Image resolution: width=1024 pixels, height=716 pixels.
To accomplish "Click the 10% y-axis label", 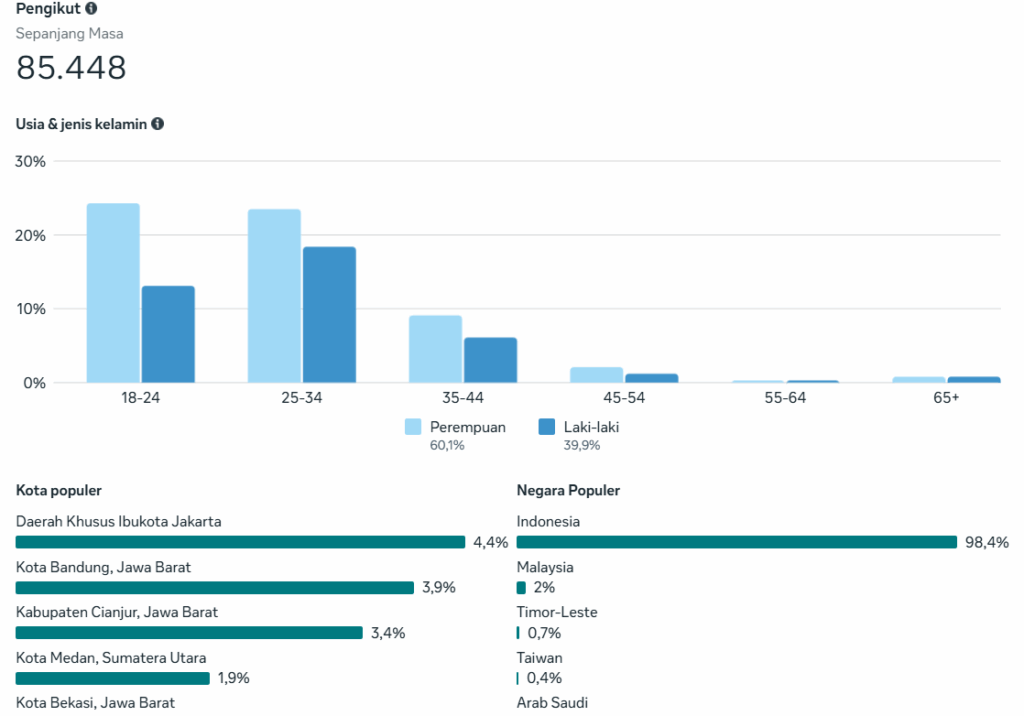I will [x=31, y=308].
